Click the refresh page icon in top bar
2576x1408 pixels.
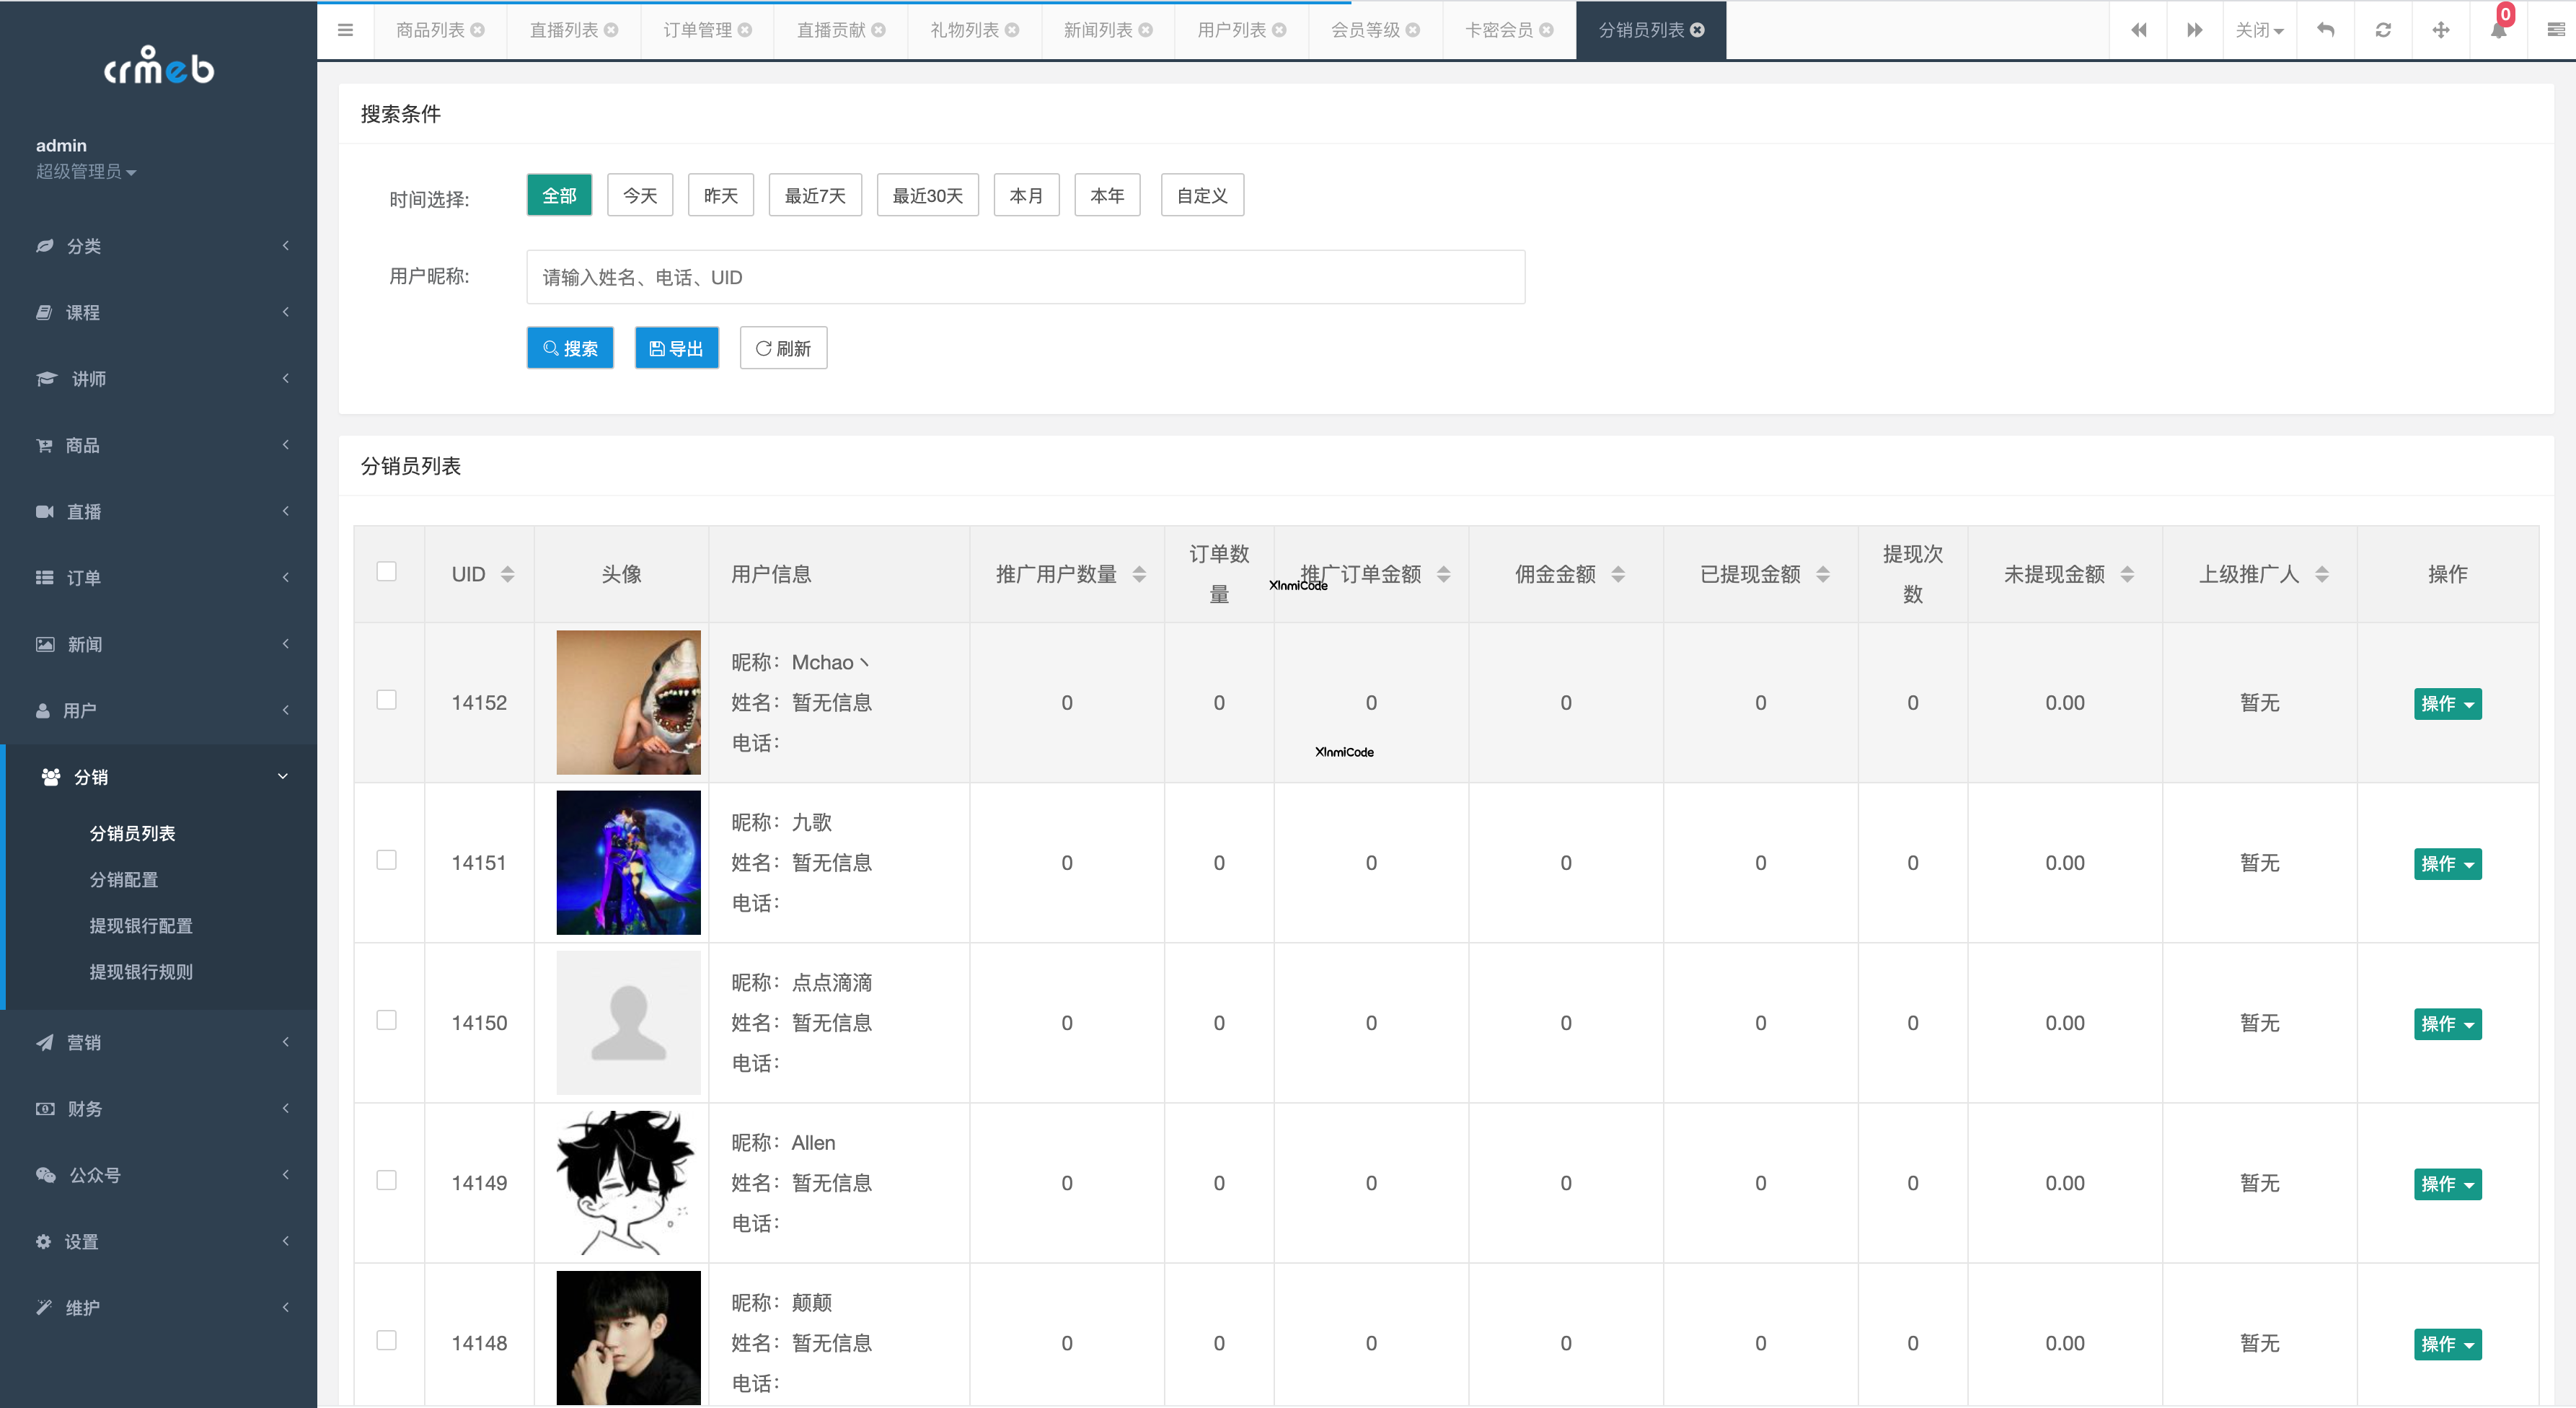[2383, 30]
